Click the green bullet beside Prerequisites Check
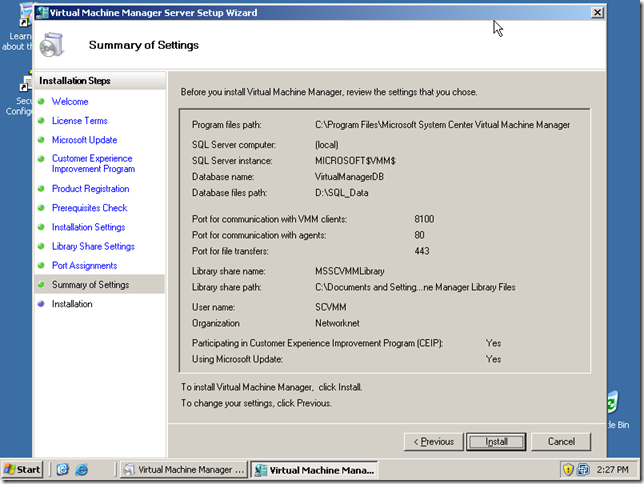The height and width of the screenshot is (484, 644). 41,208
